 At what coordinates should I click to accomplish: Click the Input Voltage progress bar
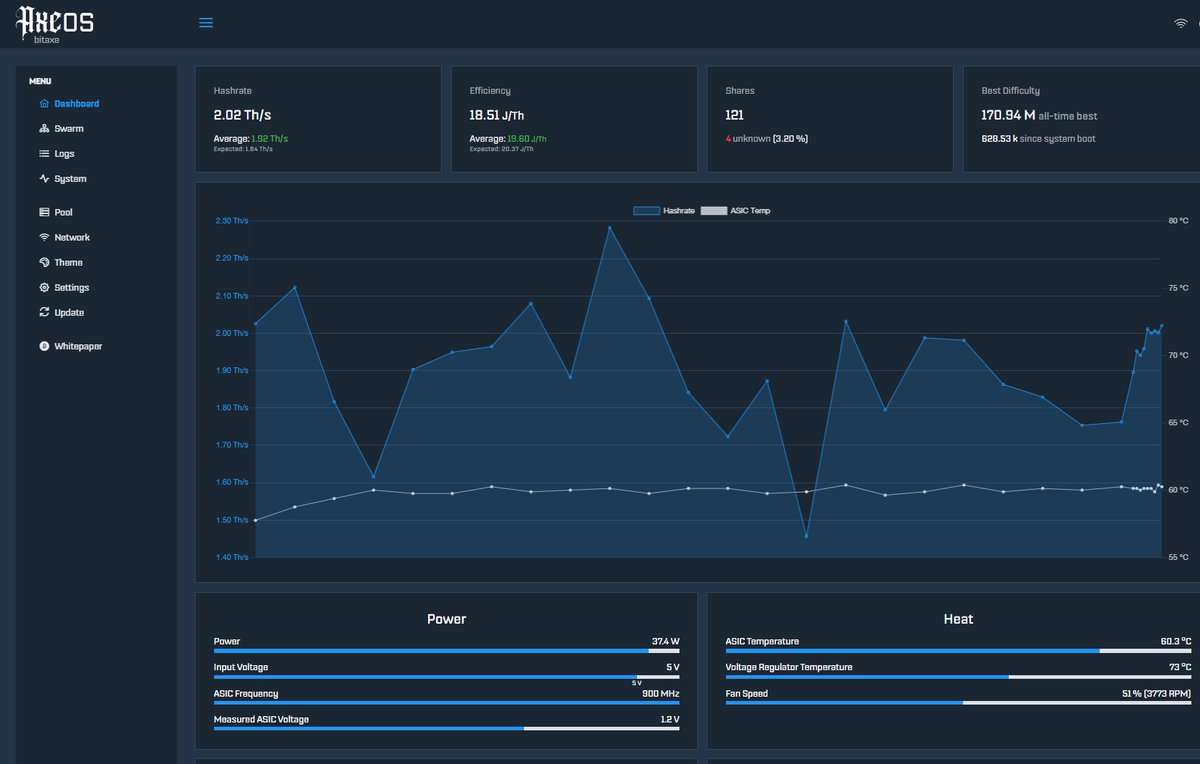pos(446,676)
